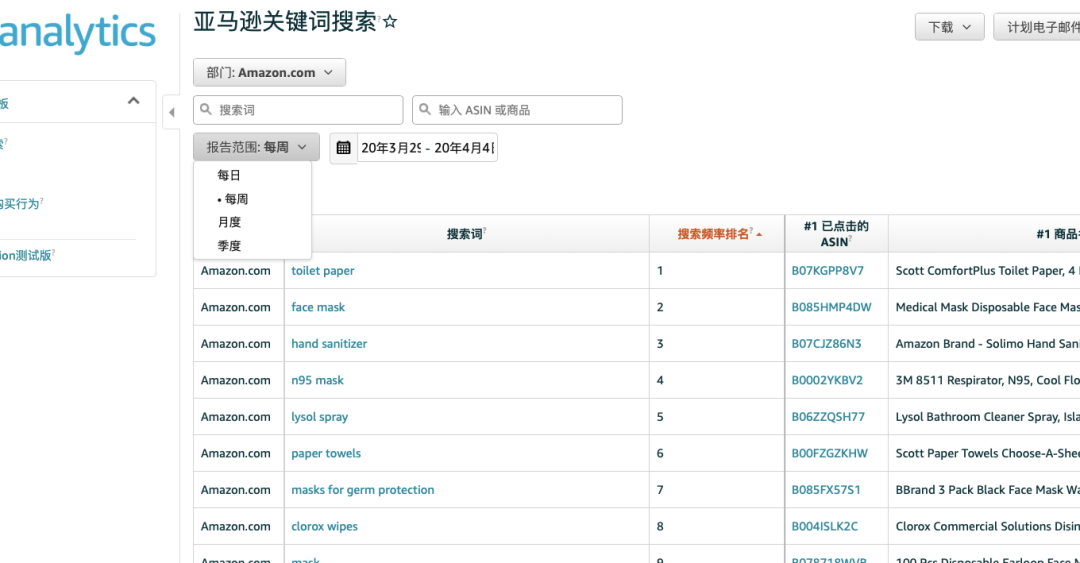Screen dimensions: 1080x563
Task: Open the 部门: Amazon.com dropdown
Action: click(x=269, y=72)
